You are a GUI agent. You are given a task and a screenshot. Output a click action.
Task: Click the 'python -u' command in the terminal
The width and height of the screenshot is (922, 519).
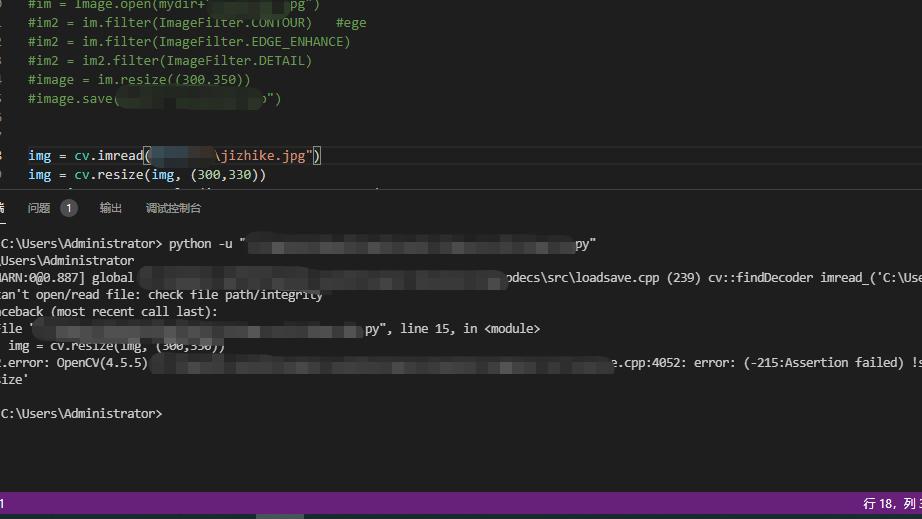(201, 244)
